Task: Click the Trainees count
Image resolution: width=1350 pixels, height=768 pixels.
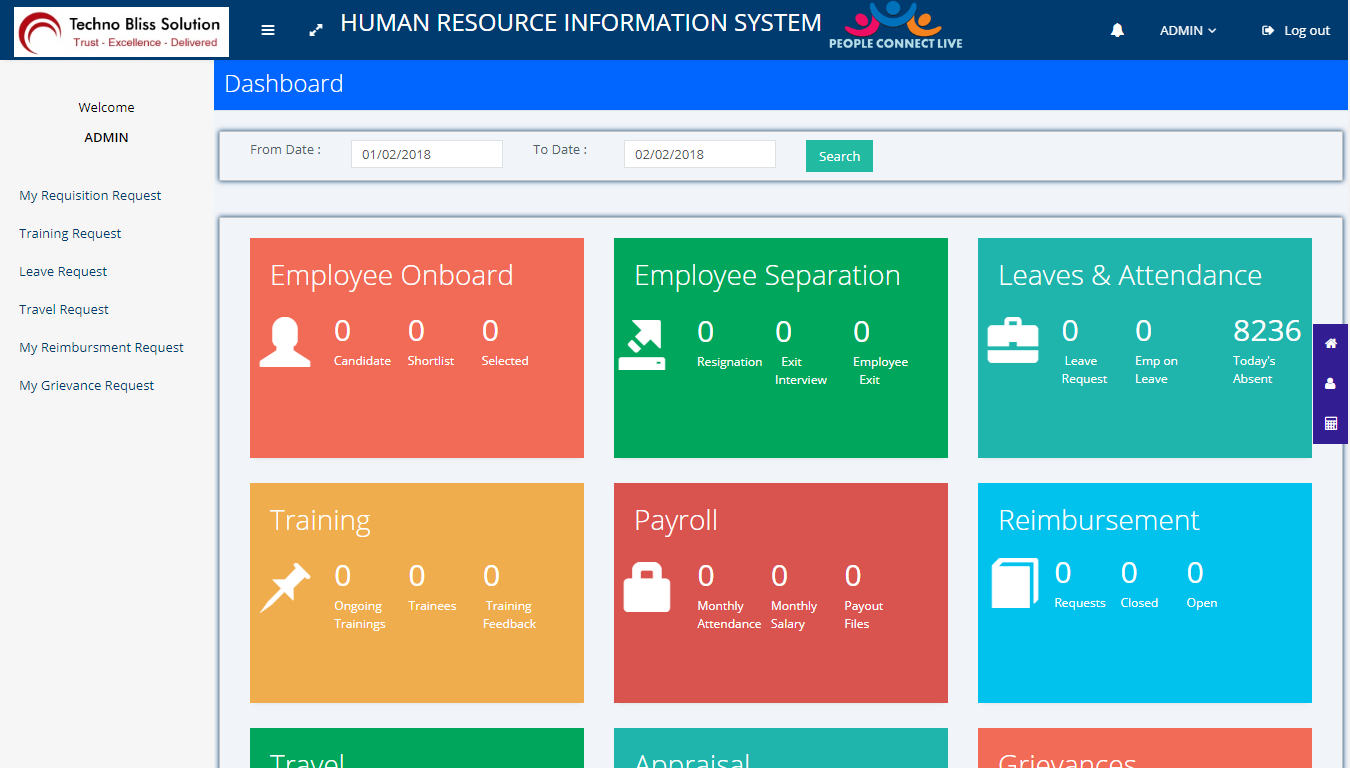Action: click(x=417, y=576)
